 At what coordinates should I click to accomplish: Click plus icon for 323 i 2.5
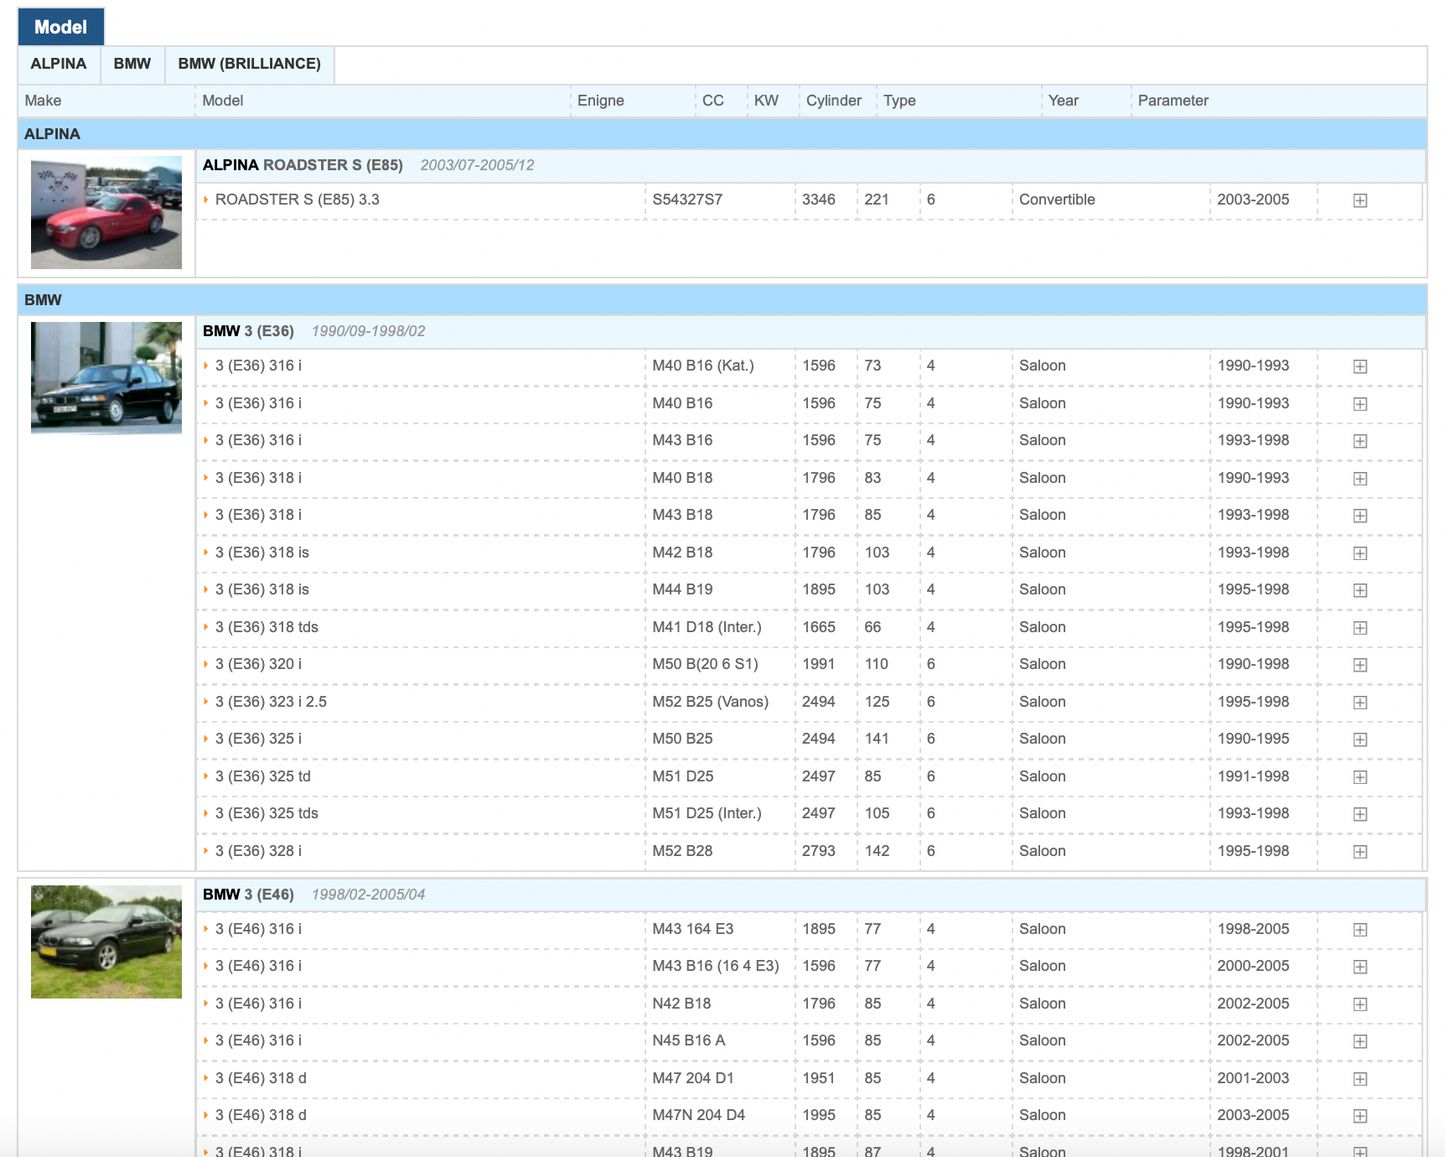[1360, 703]
